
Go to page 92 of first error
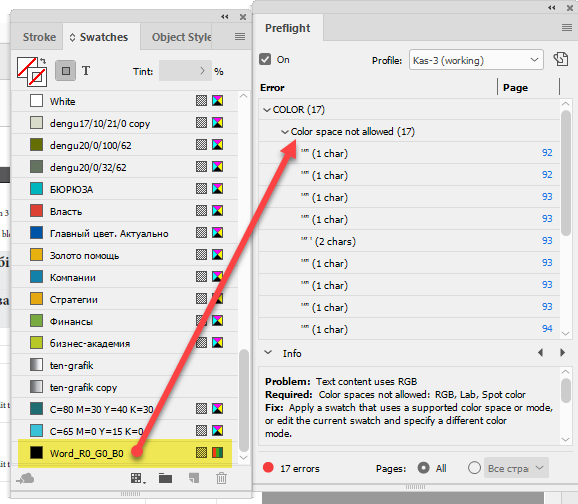click(x=547, y=153)
